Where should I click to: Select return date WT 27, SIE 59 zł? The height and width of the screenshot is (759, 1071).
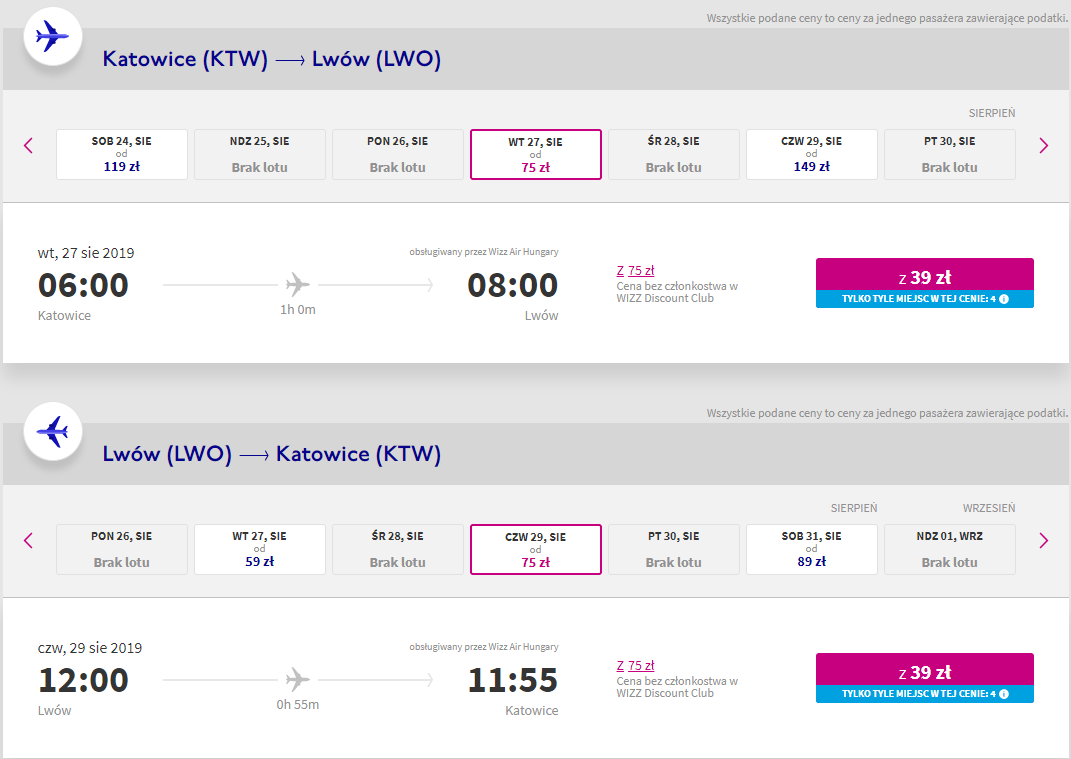[x=260, y=549]
